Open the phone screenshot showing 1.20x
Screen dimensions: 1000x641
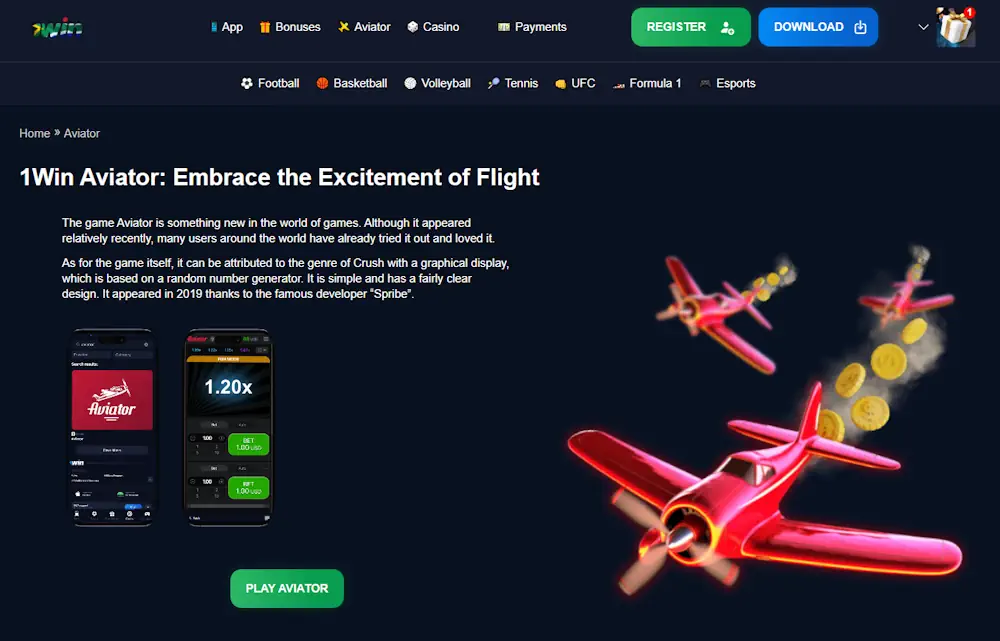228,427
